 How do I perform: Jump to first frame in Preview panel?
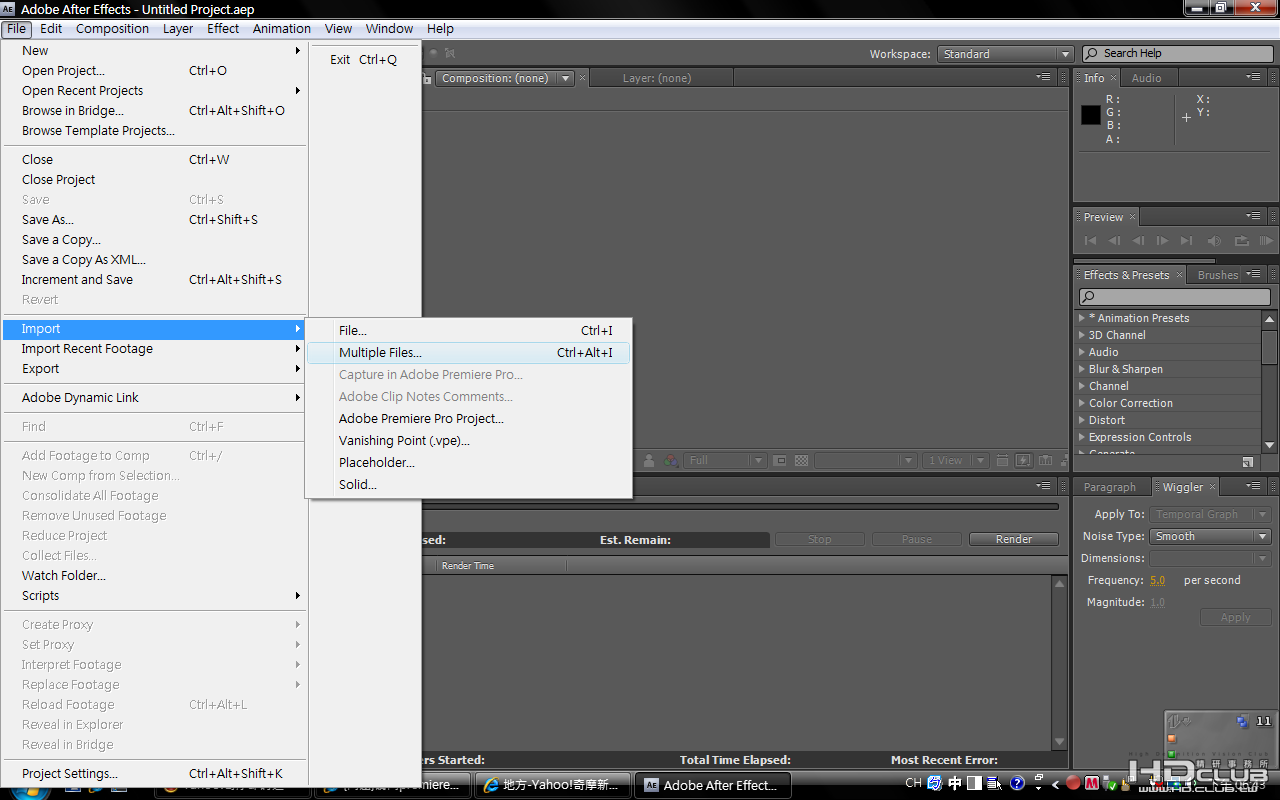tap(1090, 241)
